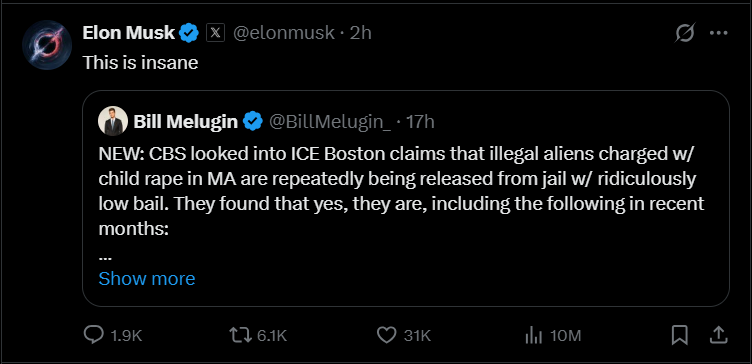
Task: Open the Elon Musk display name link
Action: tap(129, 33)
